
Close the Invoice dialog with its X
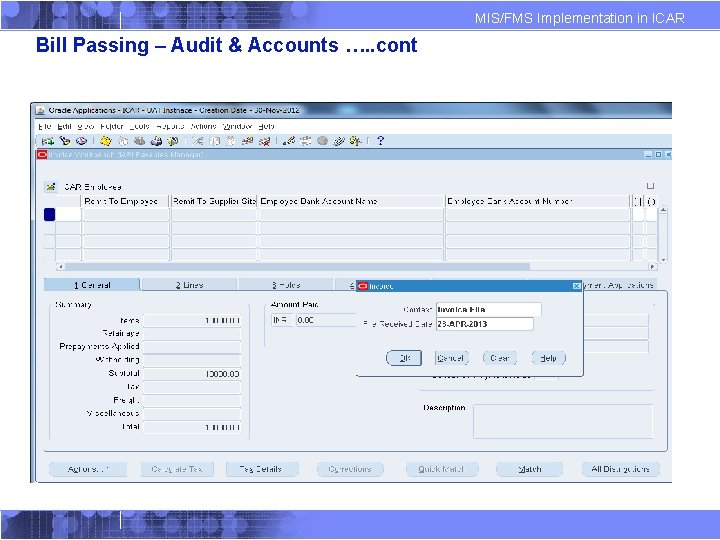(577, 286)
